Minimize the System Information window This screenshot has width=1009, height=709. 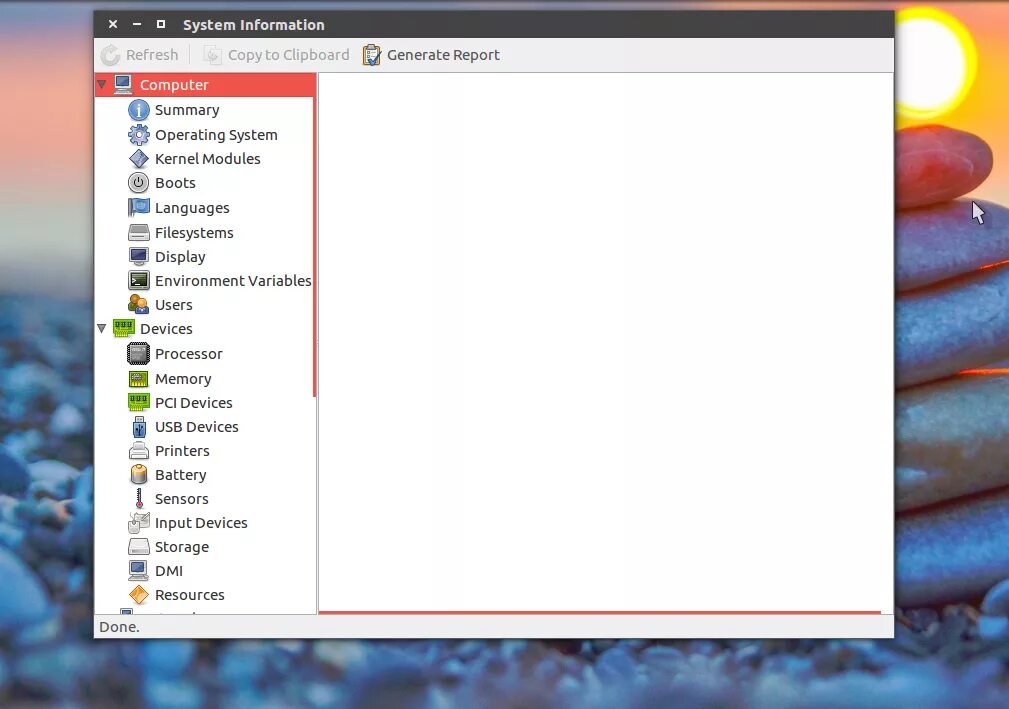pyautogui.click(x=137, y=24)
